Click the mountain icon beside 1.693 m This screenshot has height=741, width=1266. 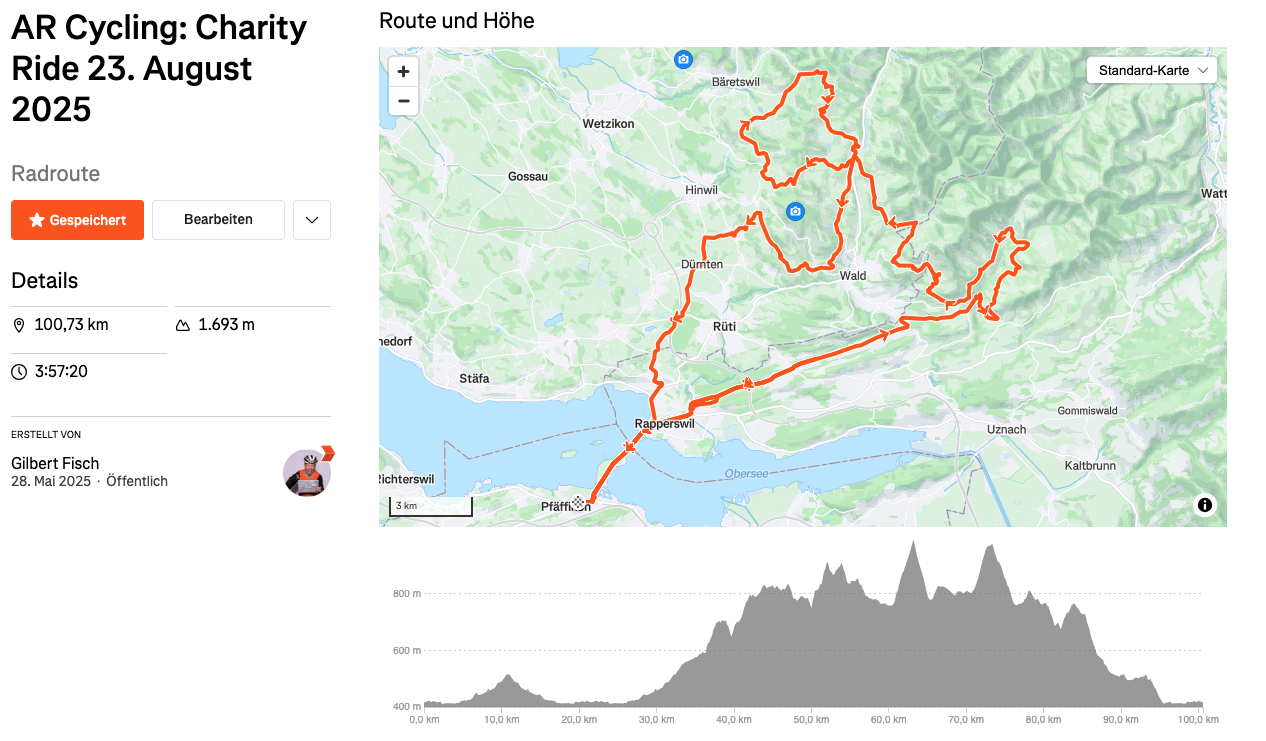(x=183, y=325)
